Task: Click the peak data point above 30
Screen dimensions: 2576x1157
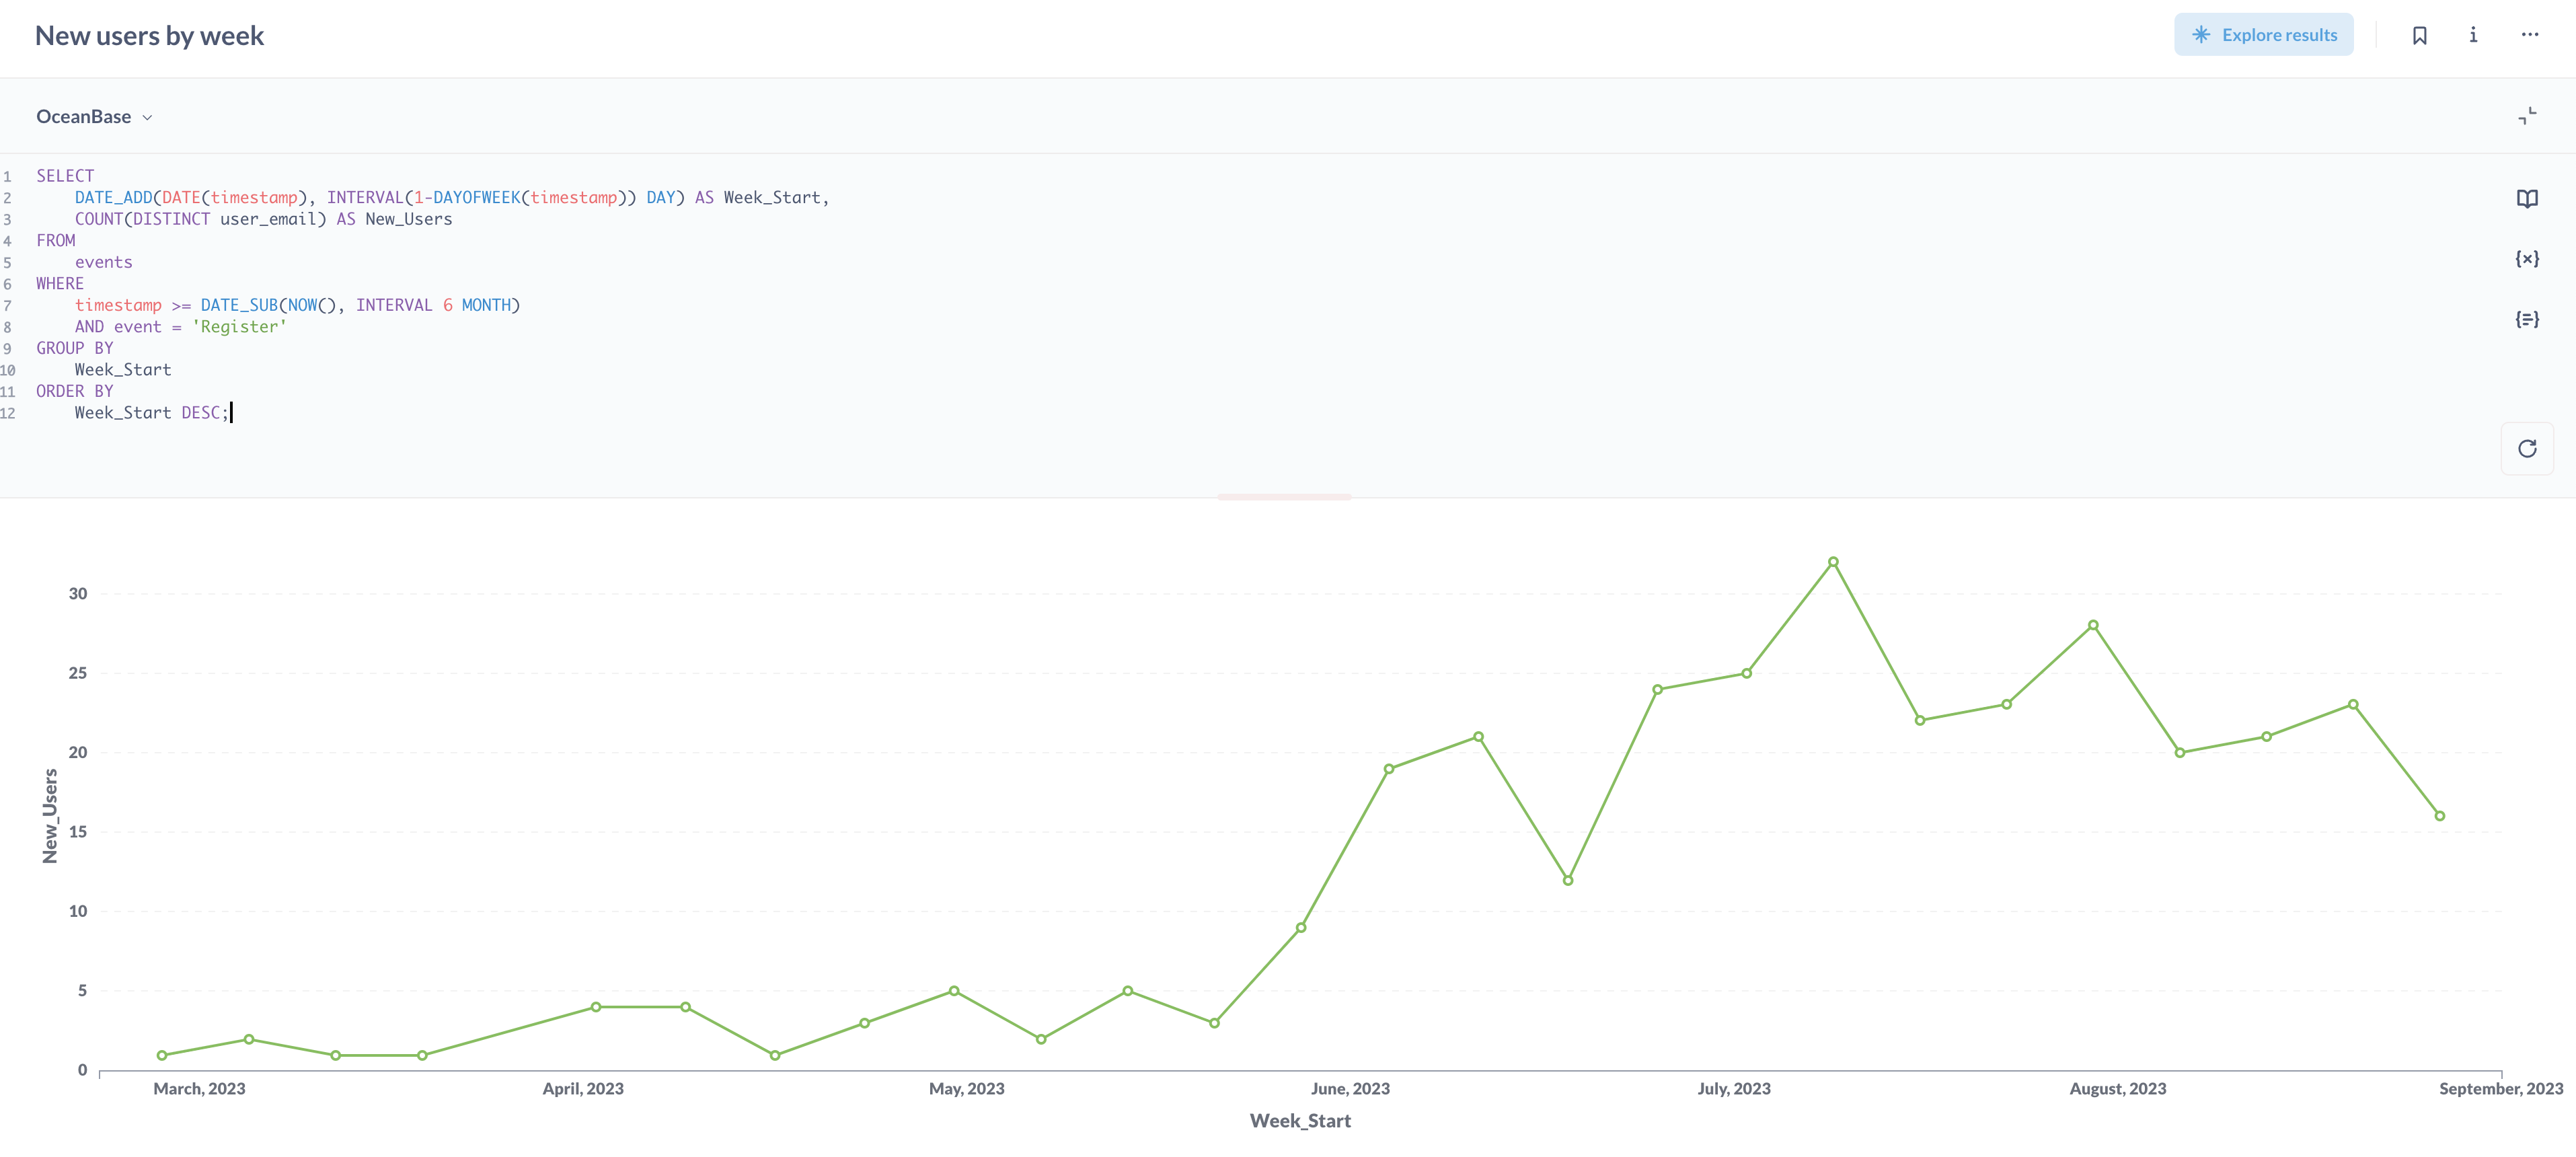Action: [x=1833, y=562]
